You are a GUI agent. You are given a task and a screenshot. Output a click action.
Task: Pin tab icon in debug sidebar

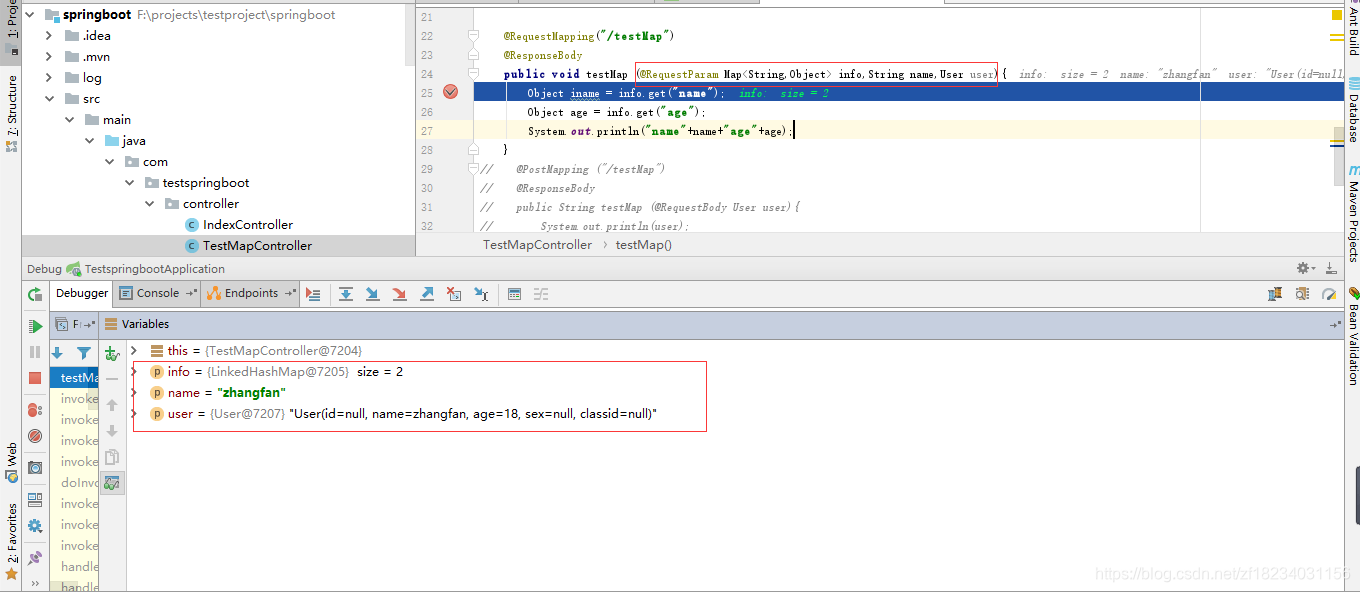pyautogui.click(x=35, y=557)
